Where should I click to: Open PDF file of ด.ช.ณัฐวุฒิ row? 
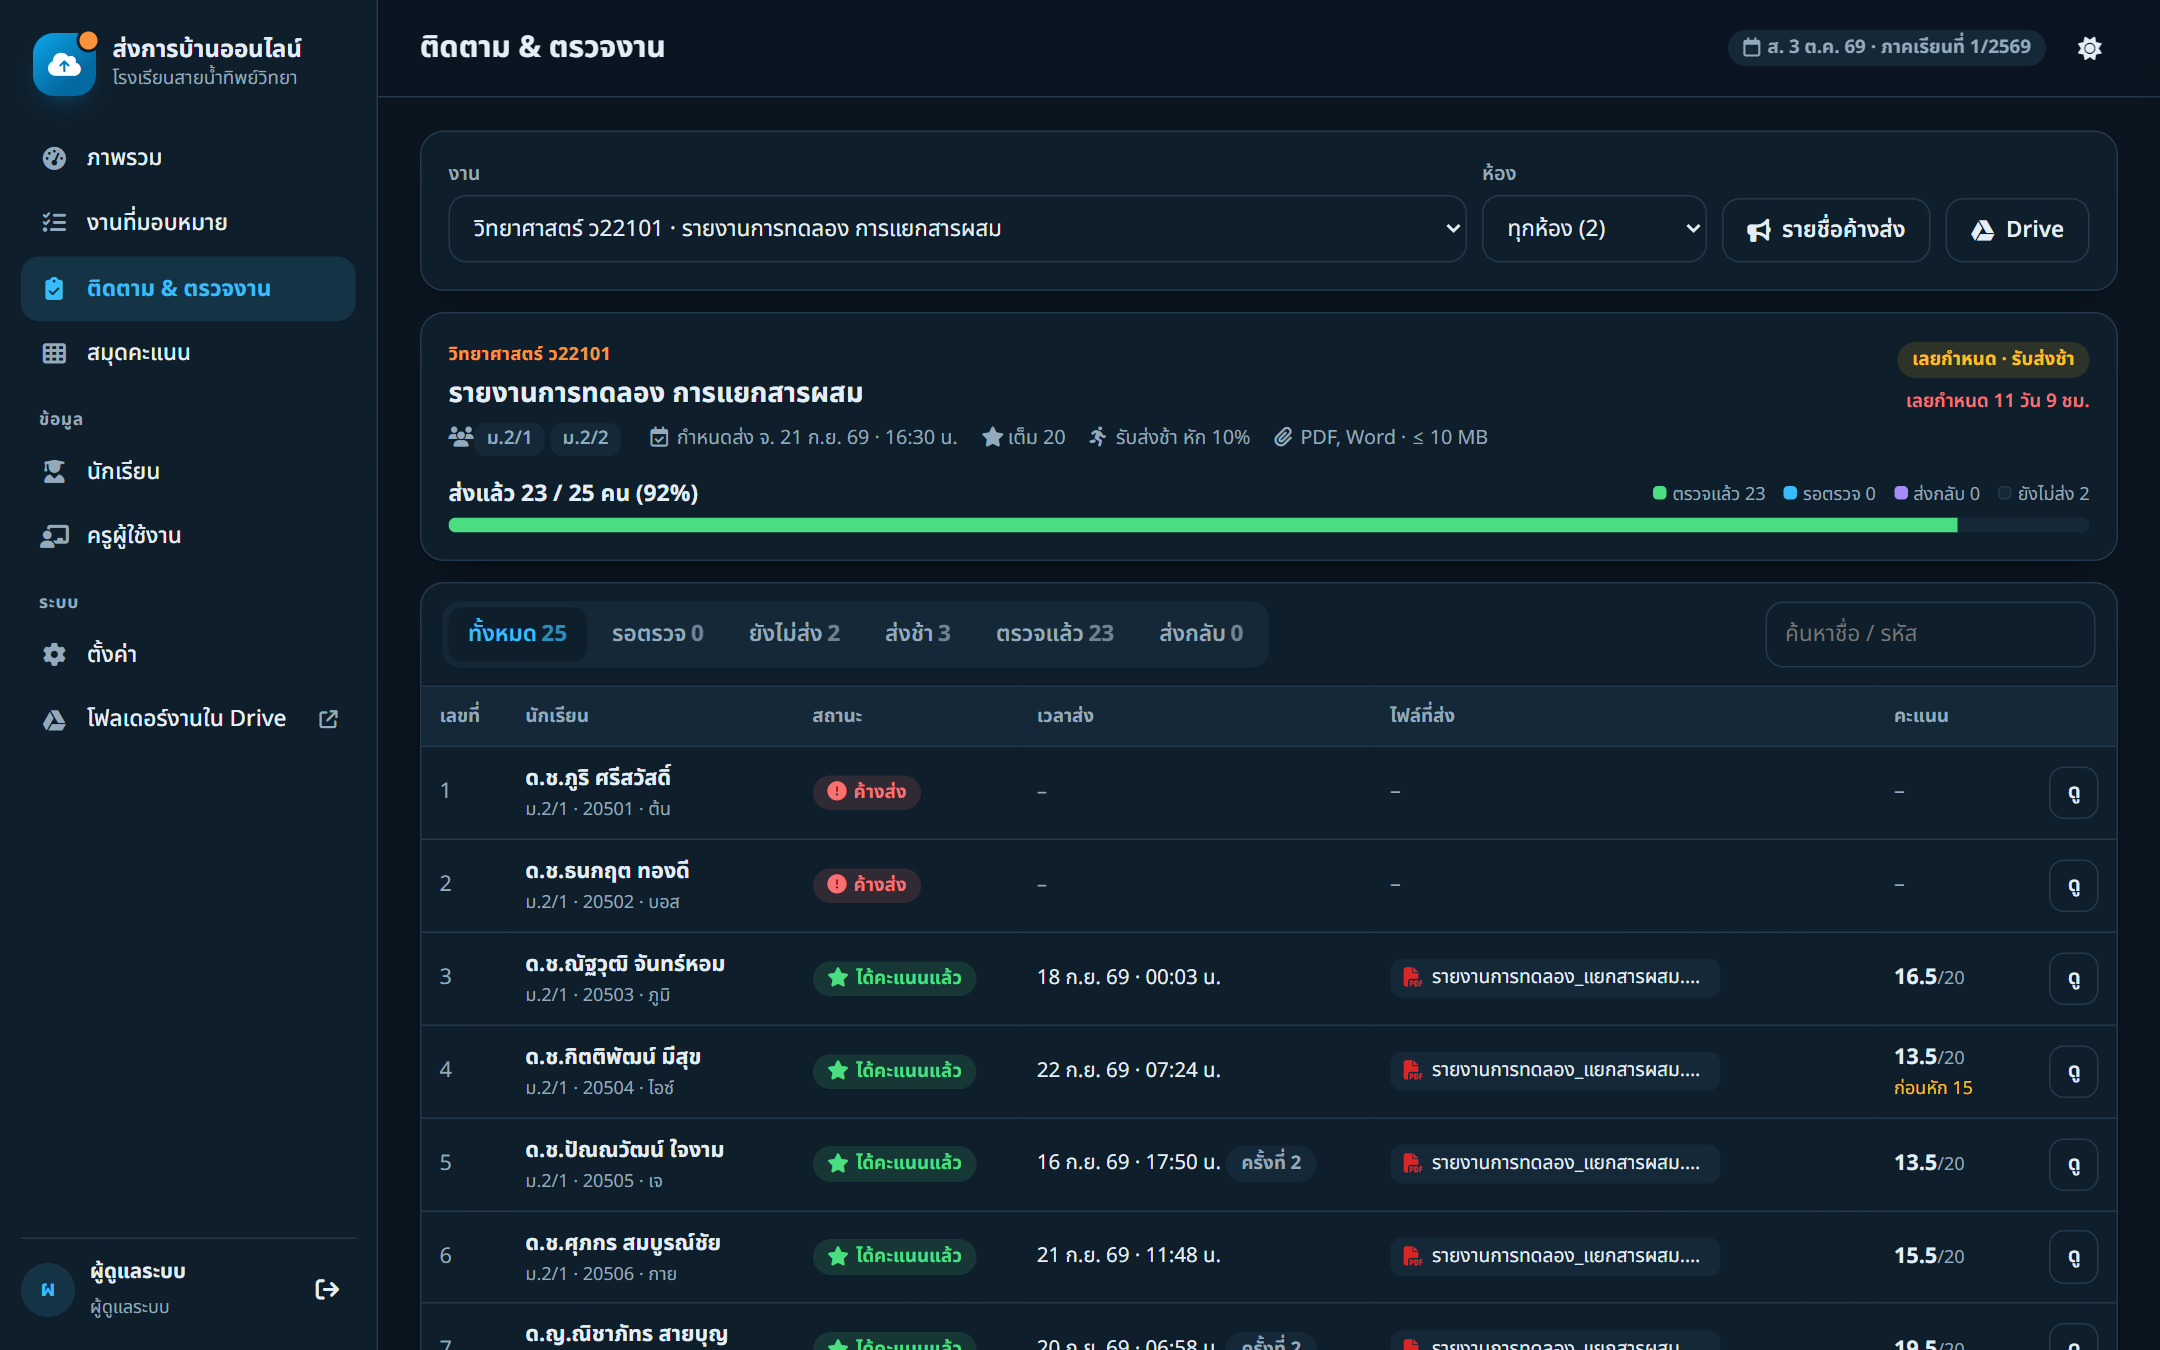tap(1555, 977)
